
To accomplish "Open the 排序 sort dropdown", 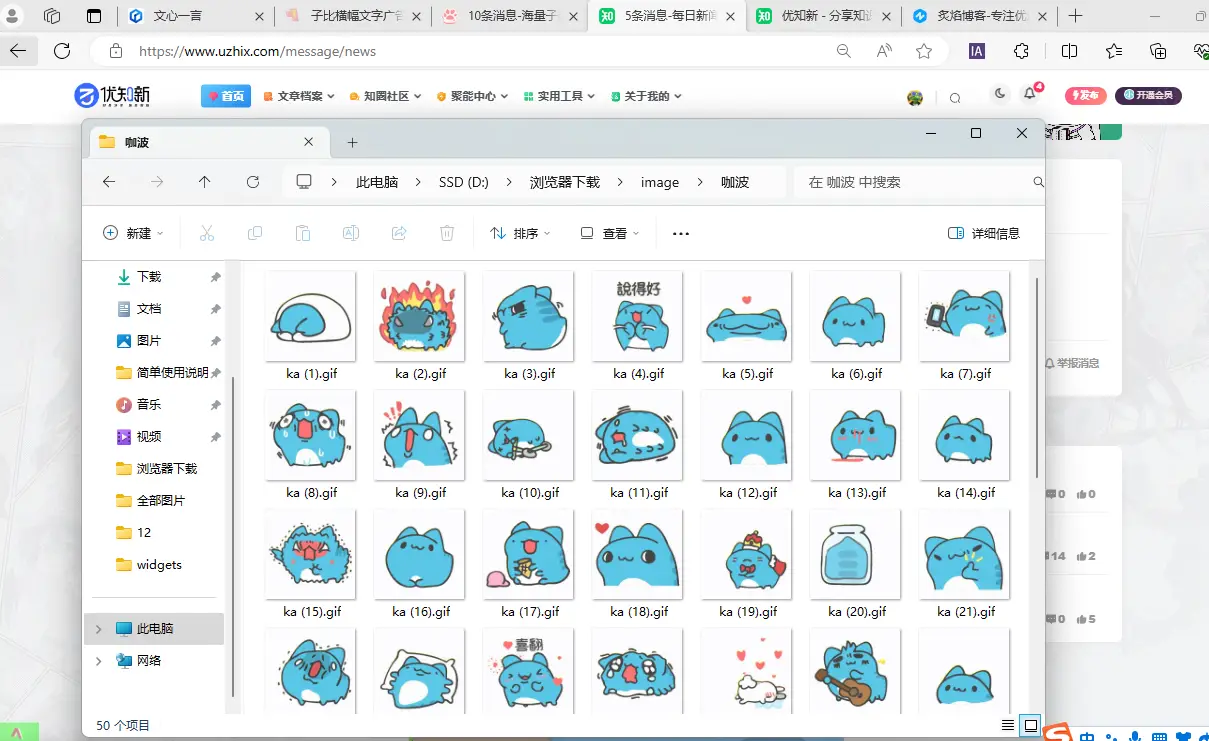I will coord(520,233).
